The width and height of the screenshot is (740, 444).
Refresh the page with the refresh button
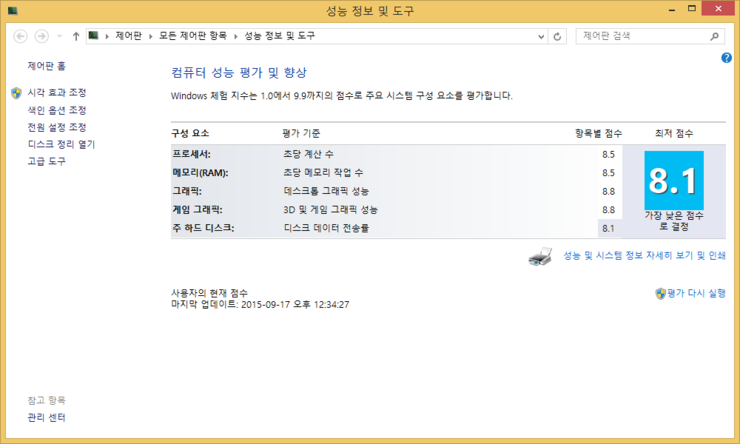(557, 36)
